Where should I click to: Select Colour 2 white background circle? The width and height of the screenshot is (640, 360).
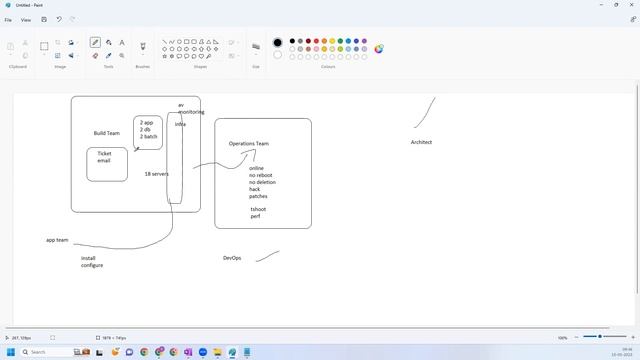(278, 55)
